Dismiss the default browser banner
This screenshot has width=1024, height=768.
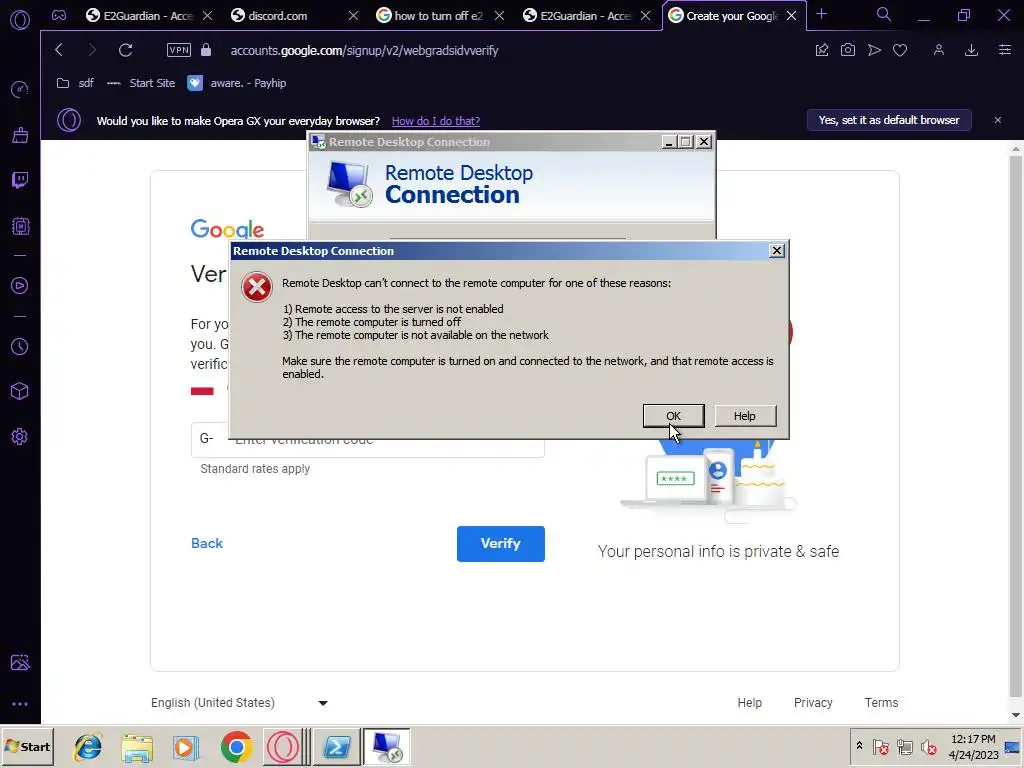coord(997,120)
